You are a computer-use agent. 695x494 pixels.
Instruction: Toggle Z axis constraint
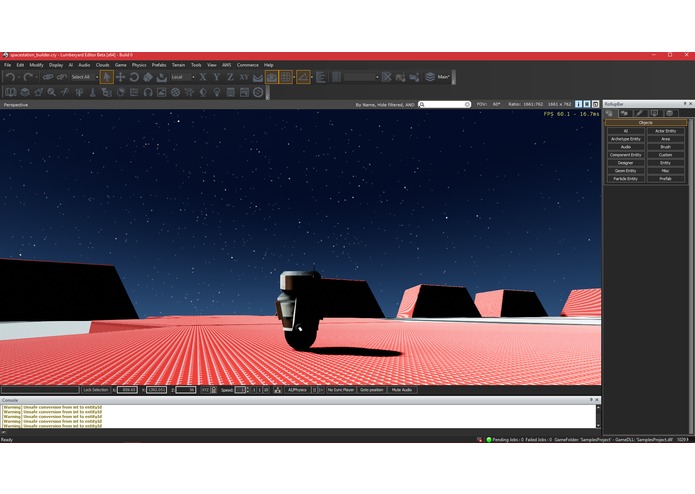230,77
